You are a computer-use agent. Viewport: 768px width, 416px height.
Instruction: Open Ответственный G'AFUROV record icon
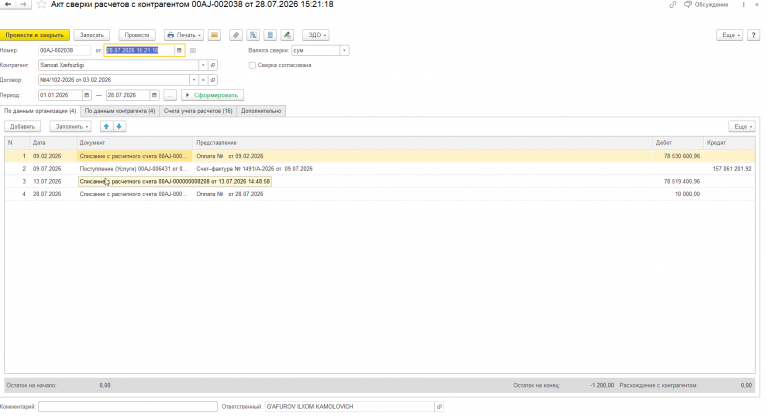439,407
